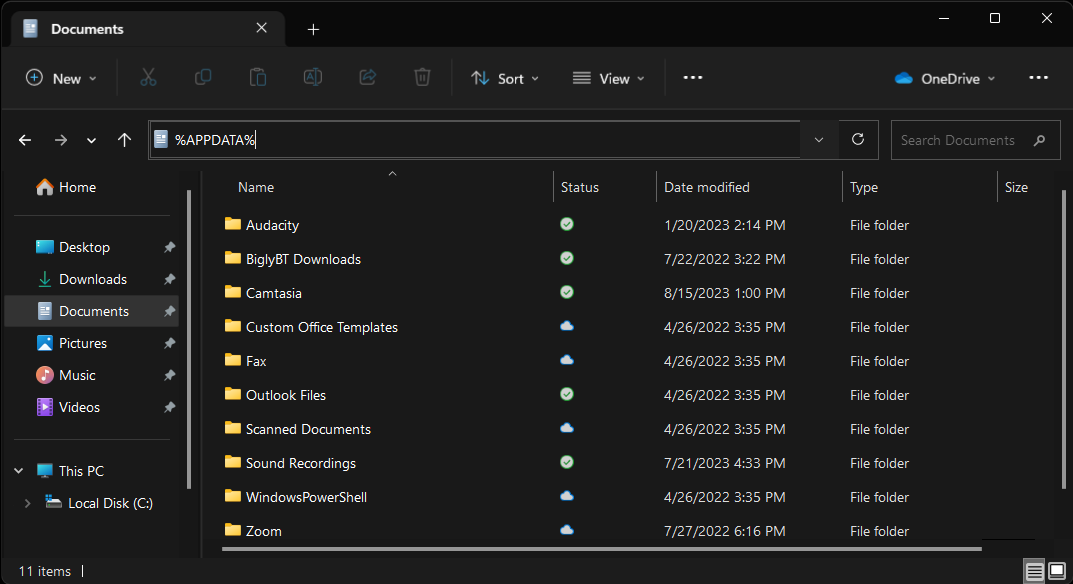The height and width of the screenshot is (584, 1073).
Task: Open Desktop in navigation pane
Action: (x=84, y=247)
